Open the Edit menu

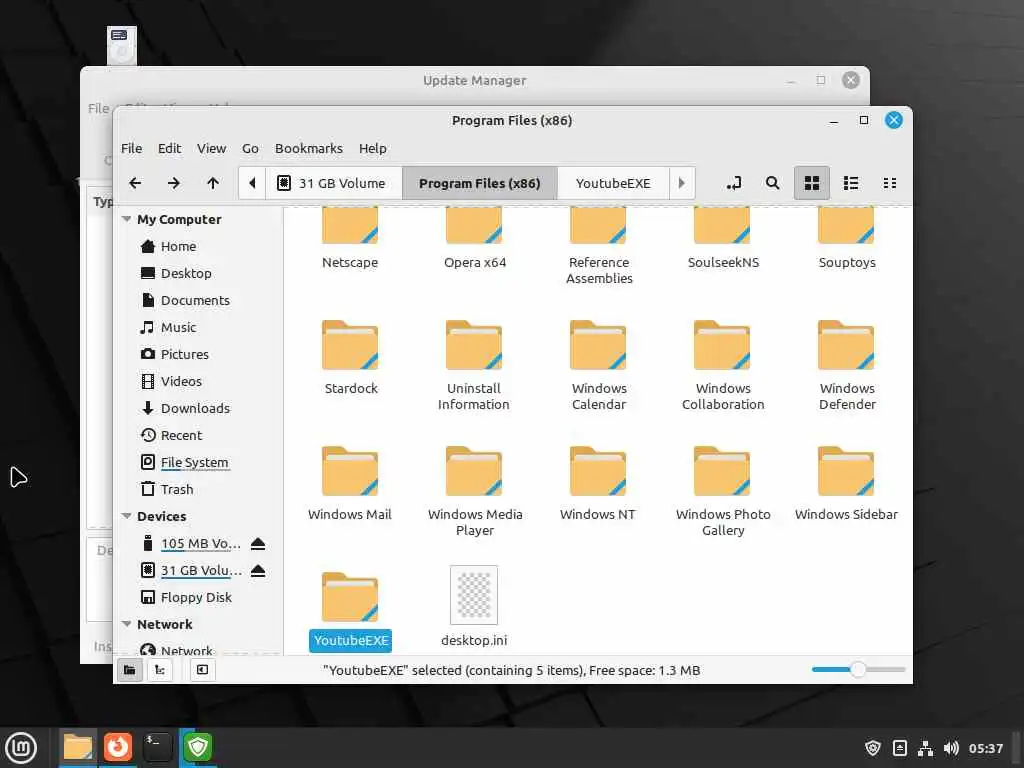tap(169, 148)
